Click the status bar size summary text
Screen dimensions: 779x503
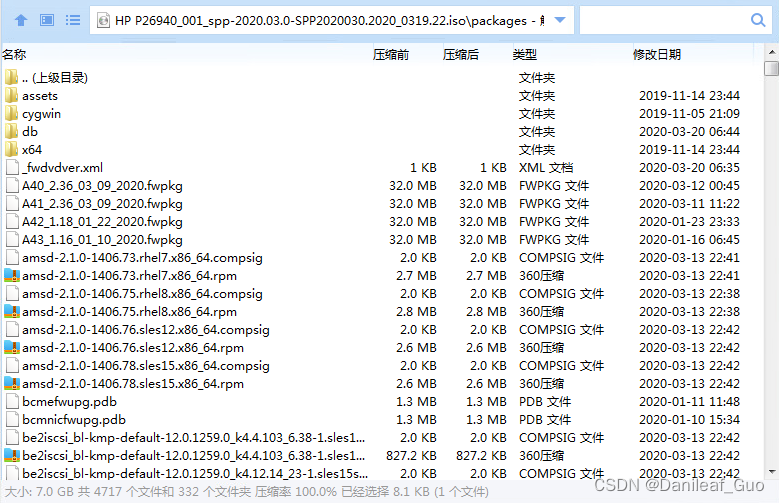pyautogui.click(x=246, y=492)
